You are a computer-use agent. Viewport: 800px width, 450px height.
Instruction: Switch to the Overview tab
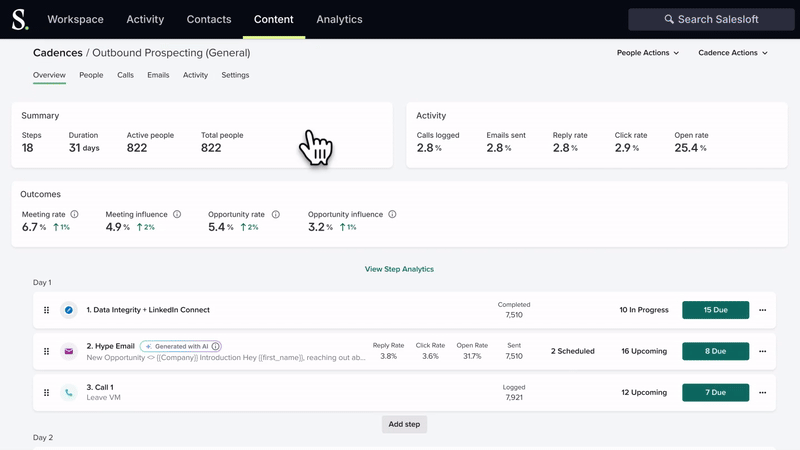(x=49, y=75)
